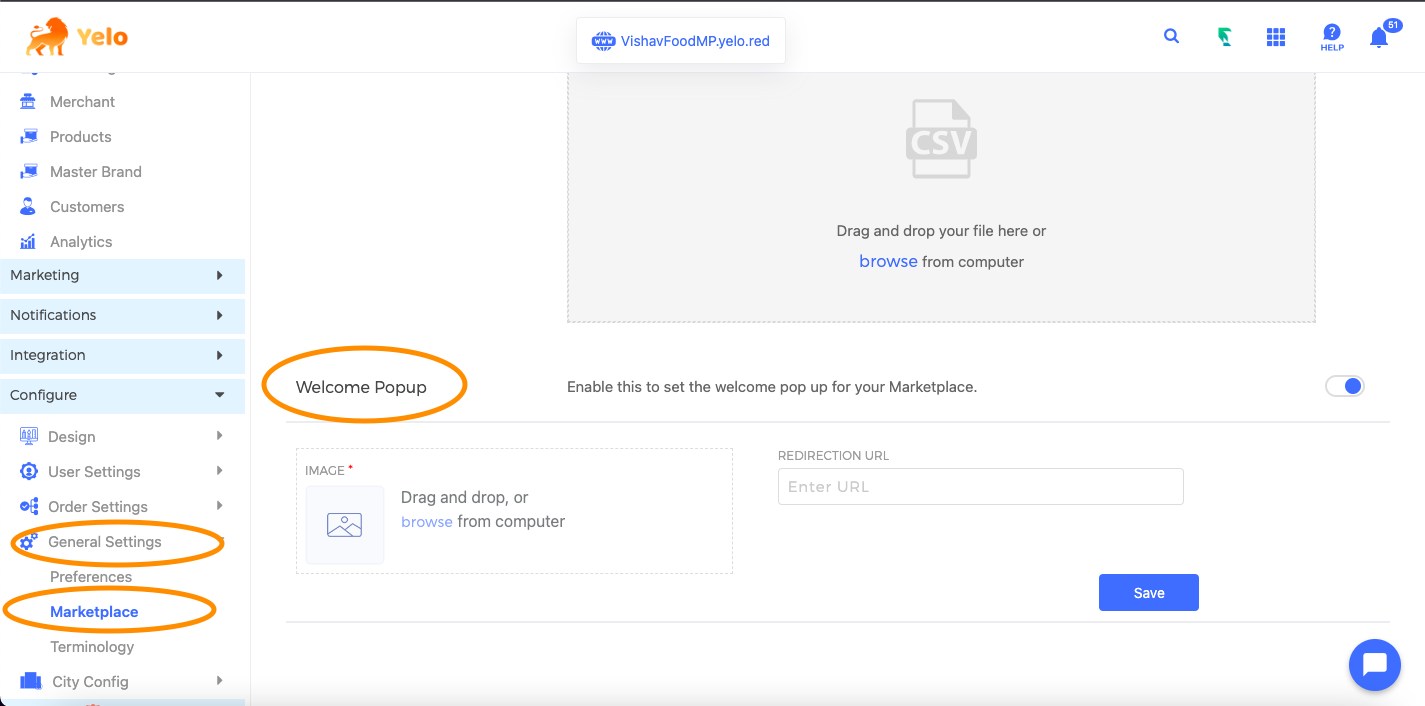1425x706 pixels.
Task: Disable the Welcome Popup toggle
Action: (1344, 386)
